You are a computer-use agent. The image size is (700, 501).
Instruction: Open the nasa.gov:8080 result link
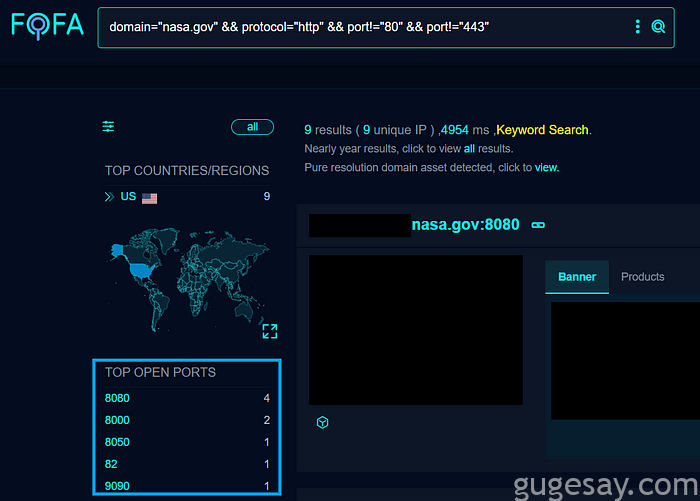[x=466, y=225]
